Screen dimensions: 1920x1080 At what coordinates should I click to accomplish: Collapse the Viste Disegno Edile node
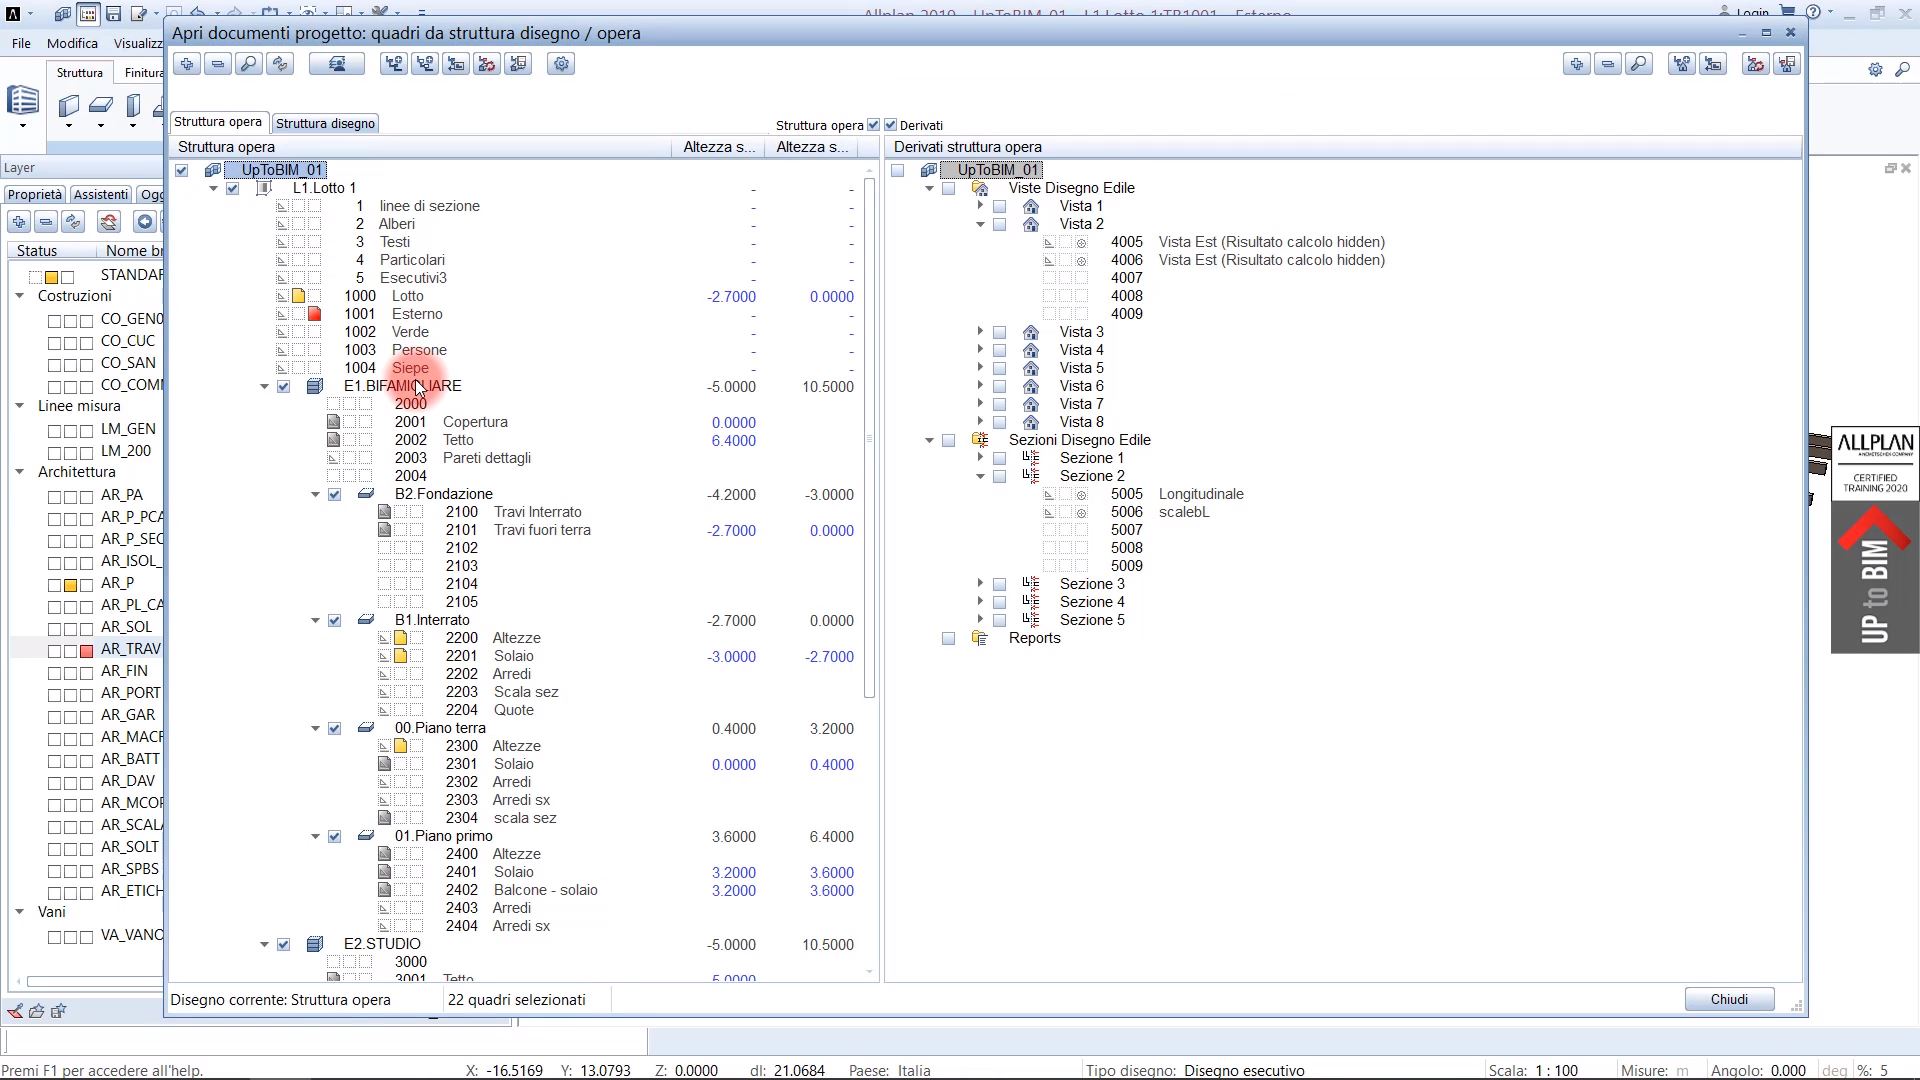pos(929,188)
